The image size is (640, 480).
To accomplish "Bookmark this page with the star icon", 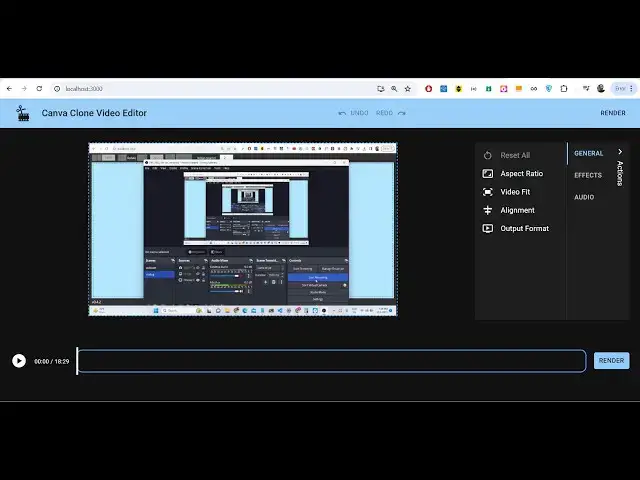I will point(407,89).
